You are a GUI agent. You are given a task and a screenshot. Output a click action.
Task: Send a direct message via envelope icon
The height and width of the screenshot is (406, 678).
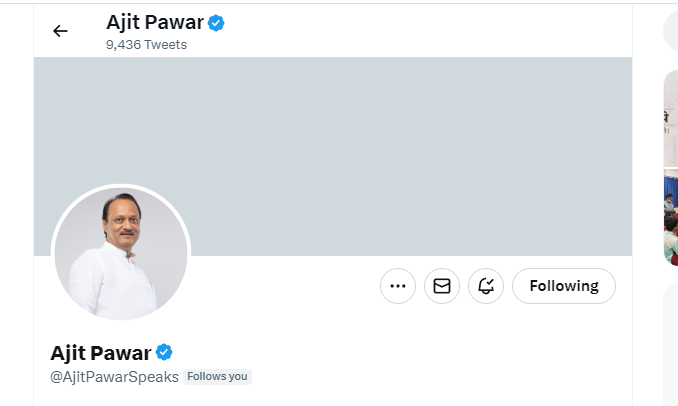tap(442, 286)
